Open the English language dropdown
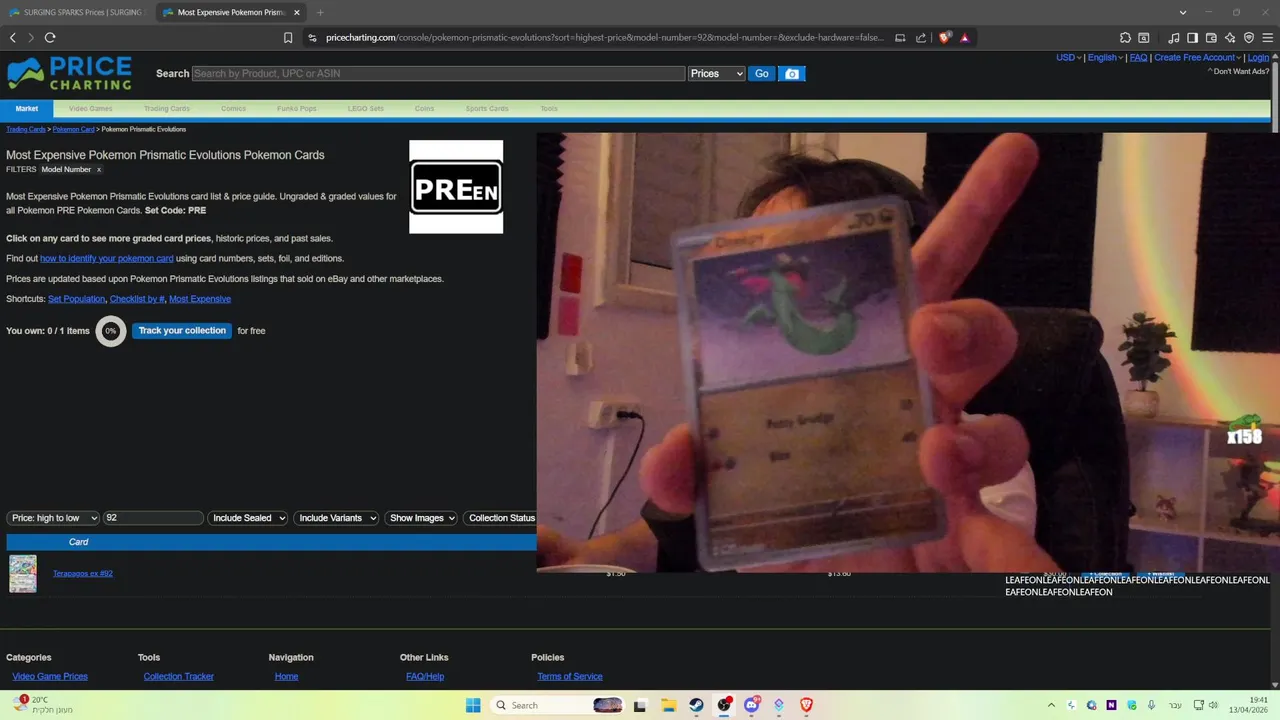Viewport: 1280px width, 720px height. tap(1105, 58)
